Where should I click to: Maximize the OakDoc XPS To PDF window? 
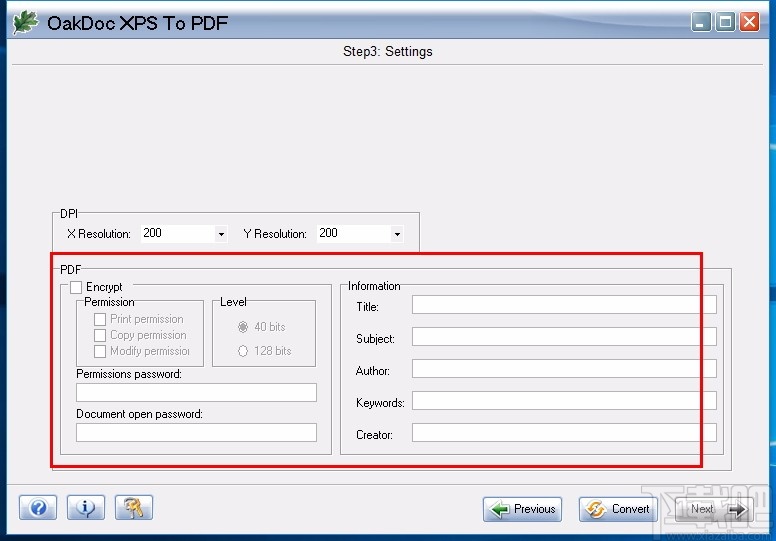[x=725, y=22]
